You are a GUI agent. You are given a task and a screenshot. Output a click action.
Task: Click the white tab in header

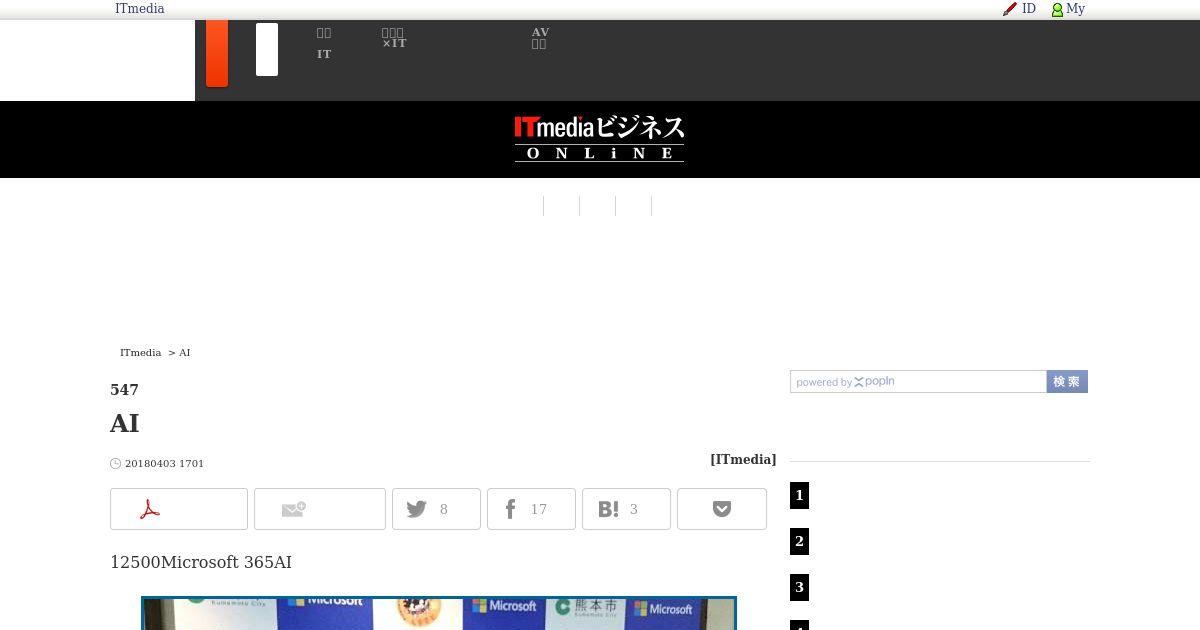(x=267, y=49)
